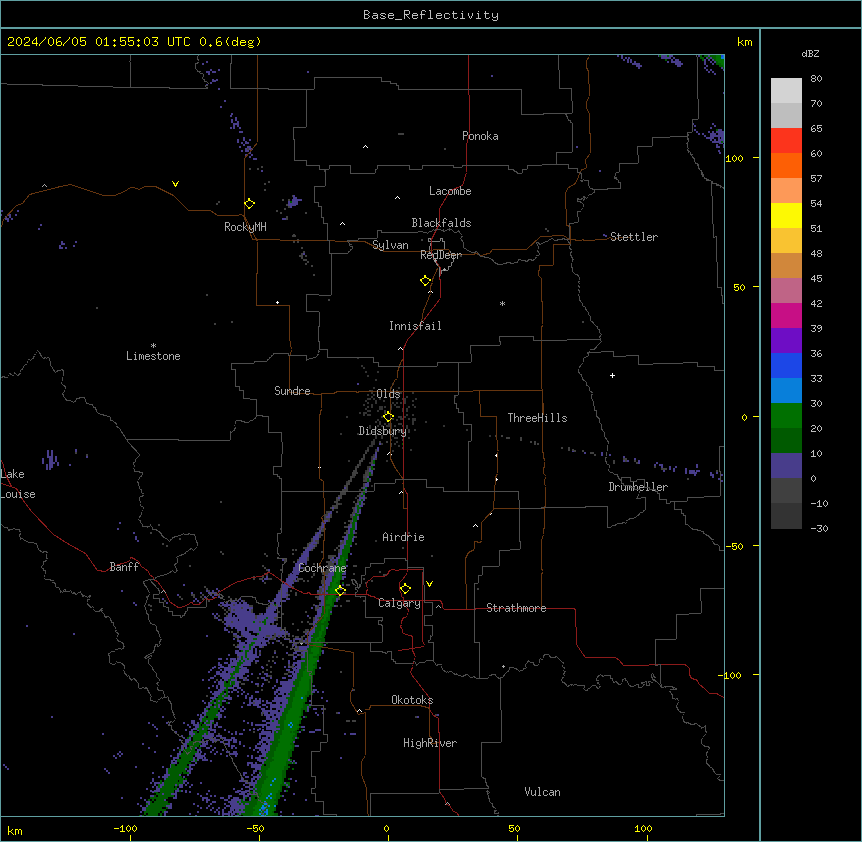The height and width of the screenshot is (842, 862).
Task: Click the yellow diamond marker between Olds and Didsbury
Action: click(388, 417)
